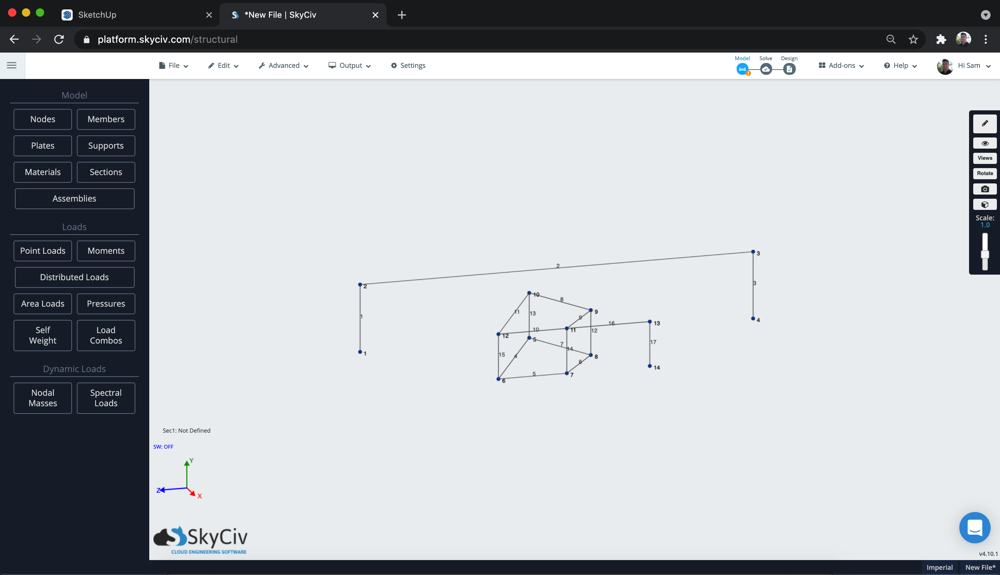This screenshot has width=1000, height=575.
Task: Click New File* in status bar
Action: (x=980, y=567)
